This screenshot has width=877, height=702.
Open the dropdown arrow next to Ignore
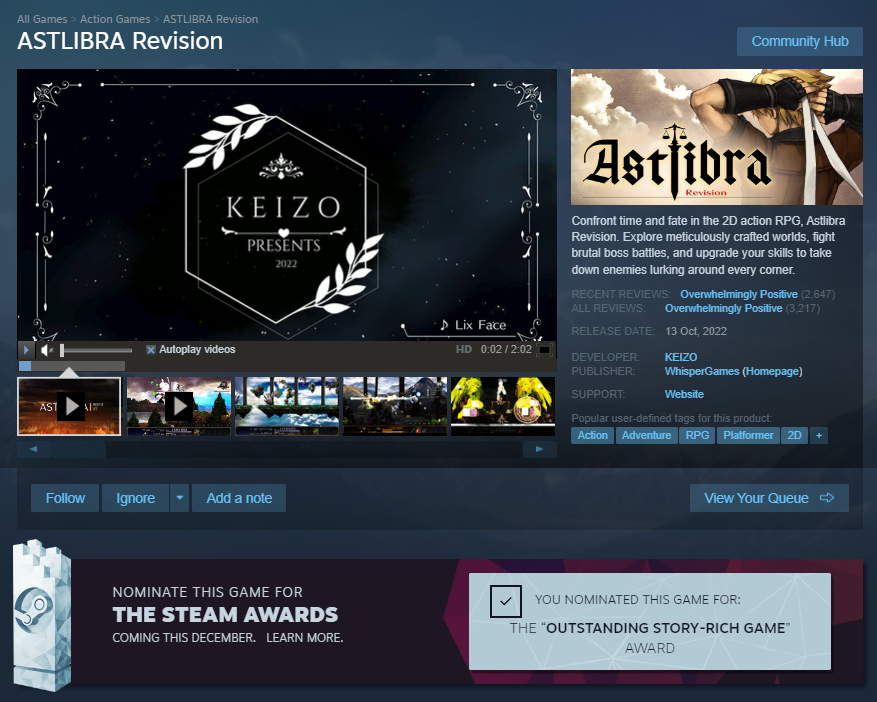click(178, 498)
